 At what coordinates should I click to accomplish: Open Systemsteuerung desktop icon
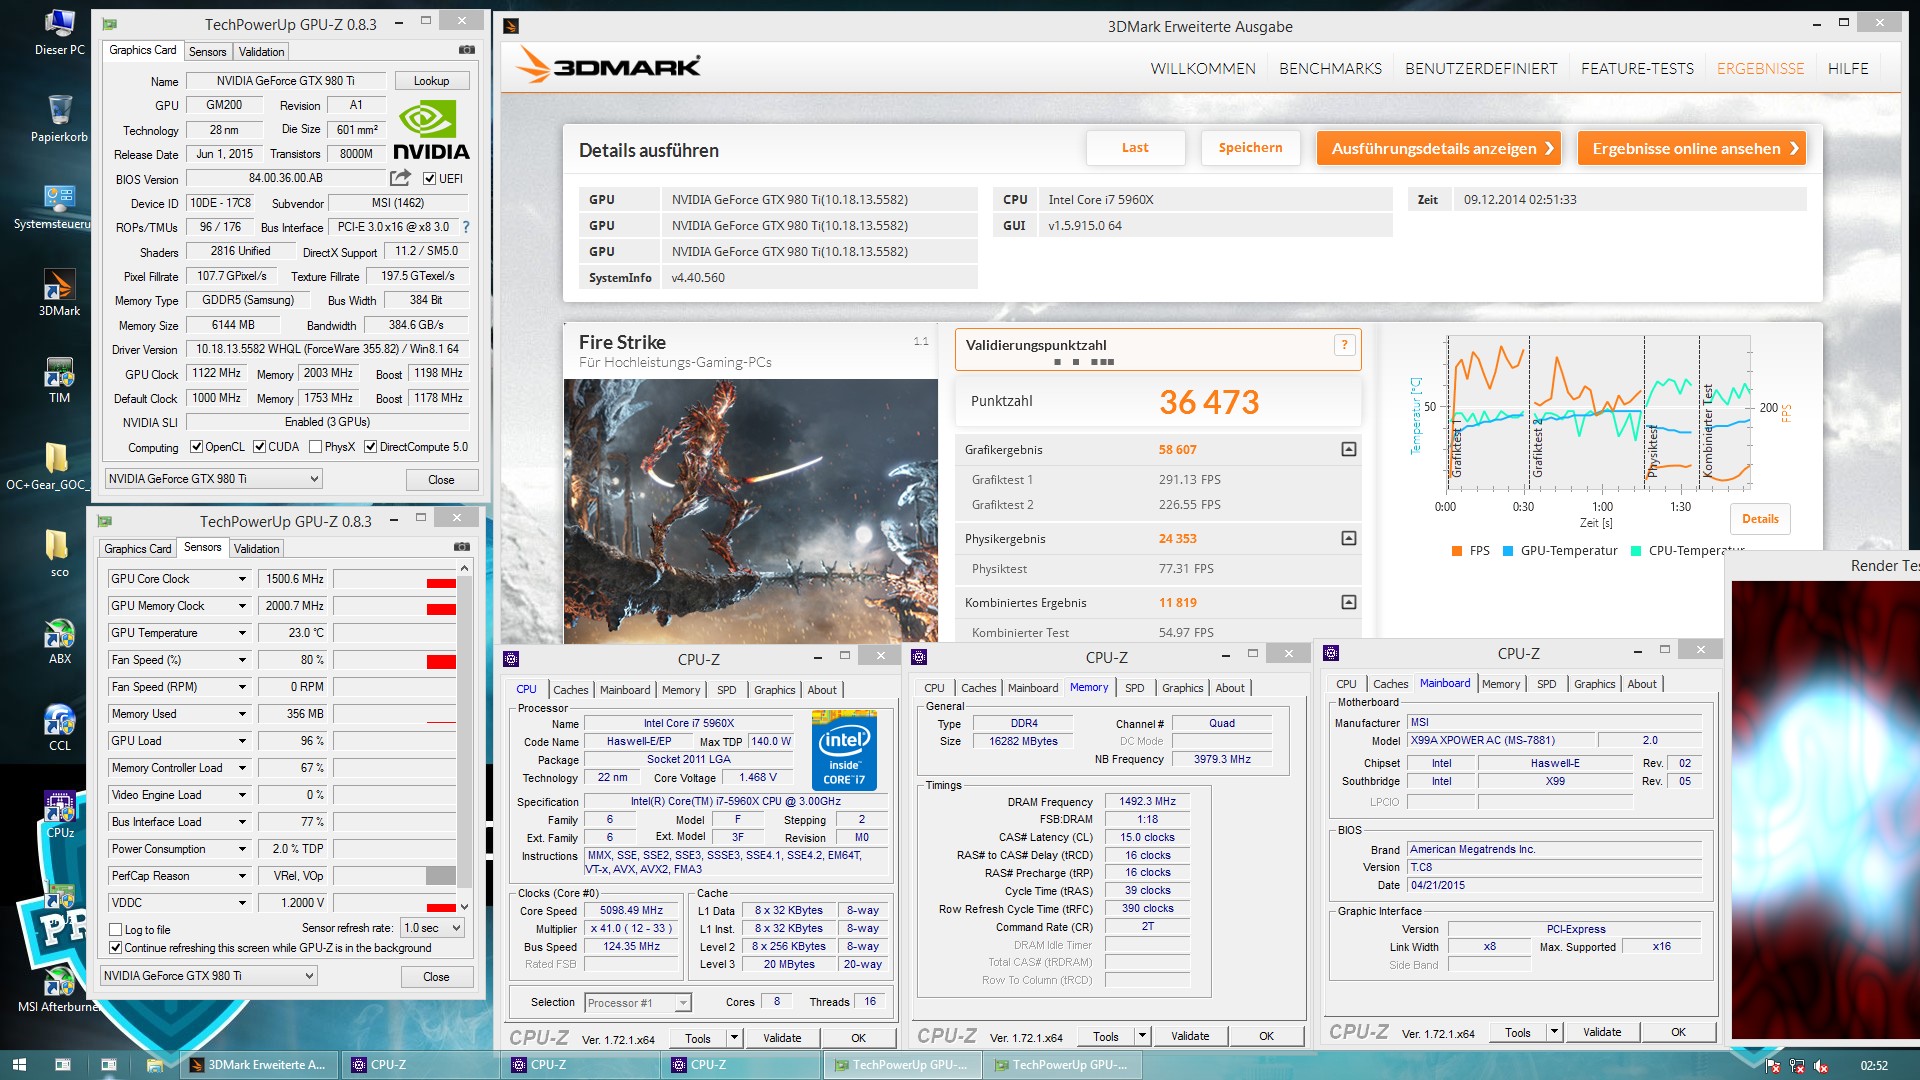59,207
